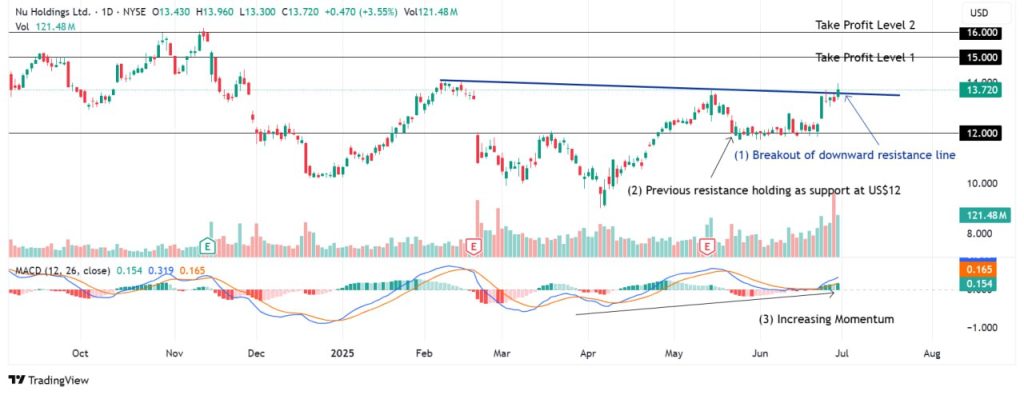Select the 16.000 price label on the axis
The image size is (1024, 395).
pos(980,32)
